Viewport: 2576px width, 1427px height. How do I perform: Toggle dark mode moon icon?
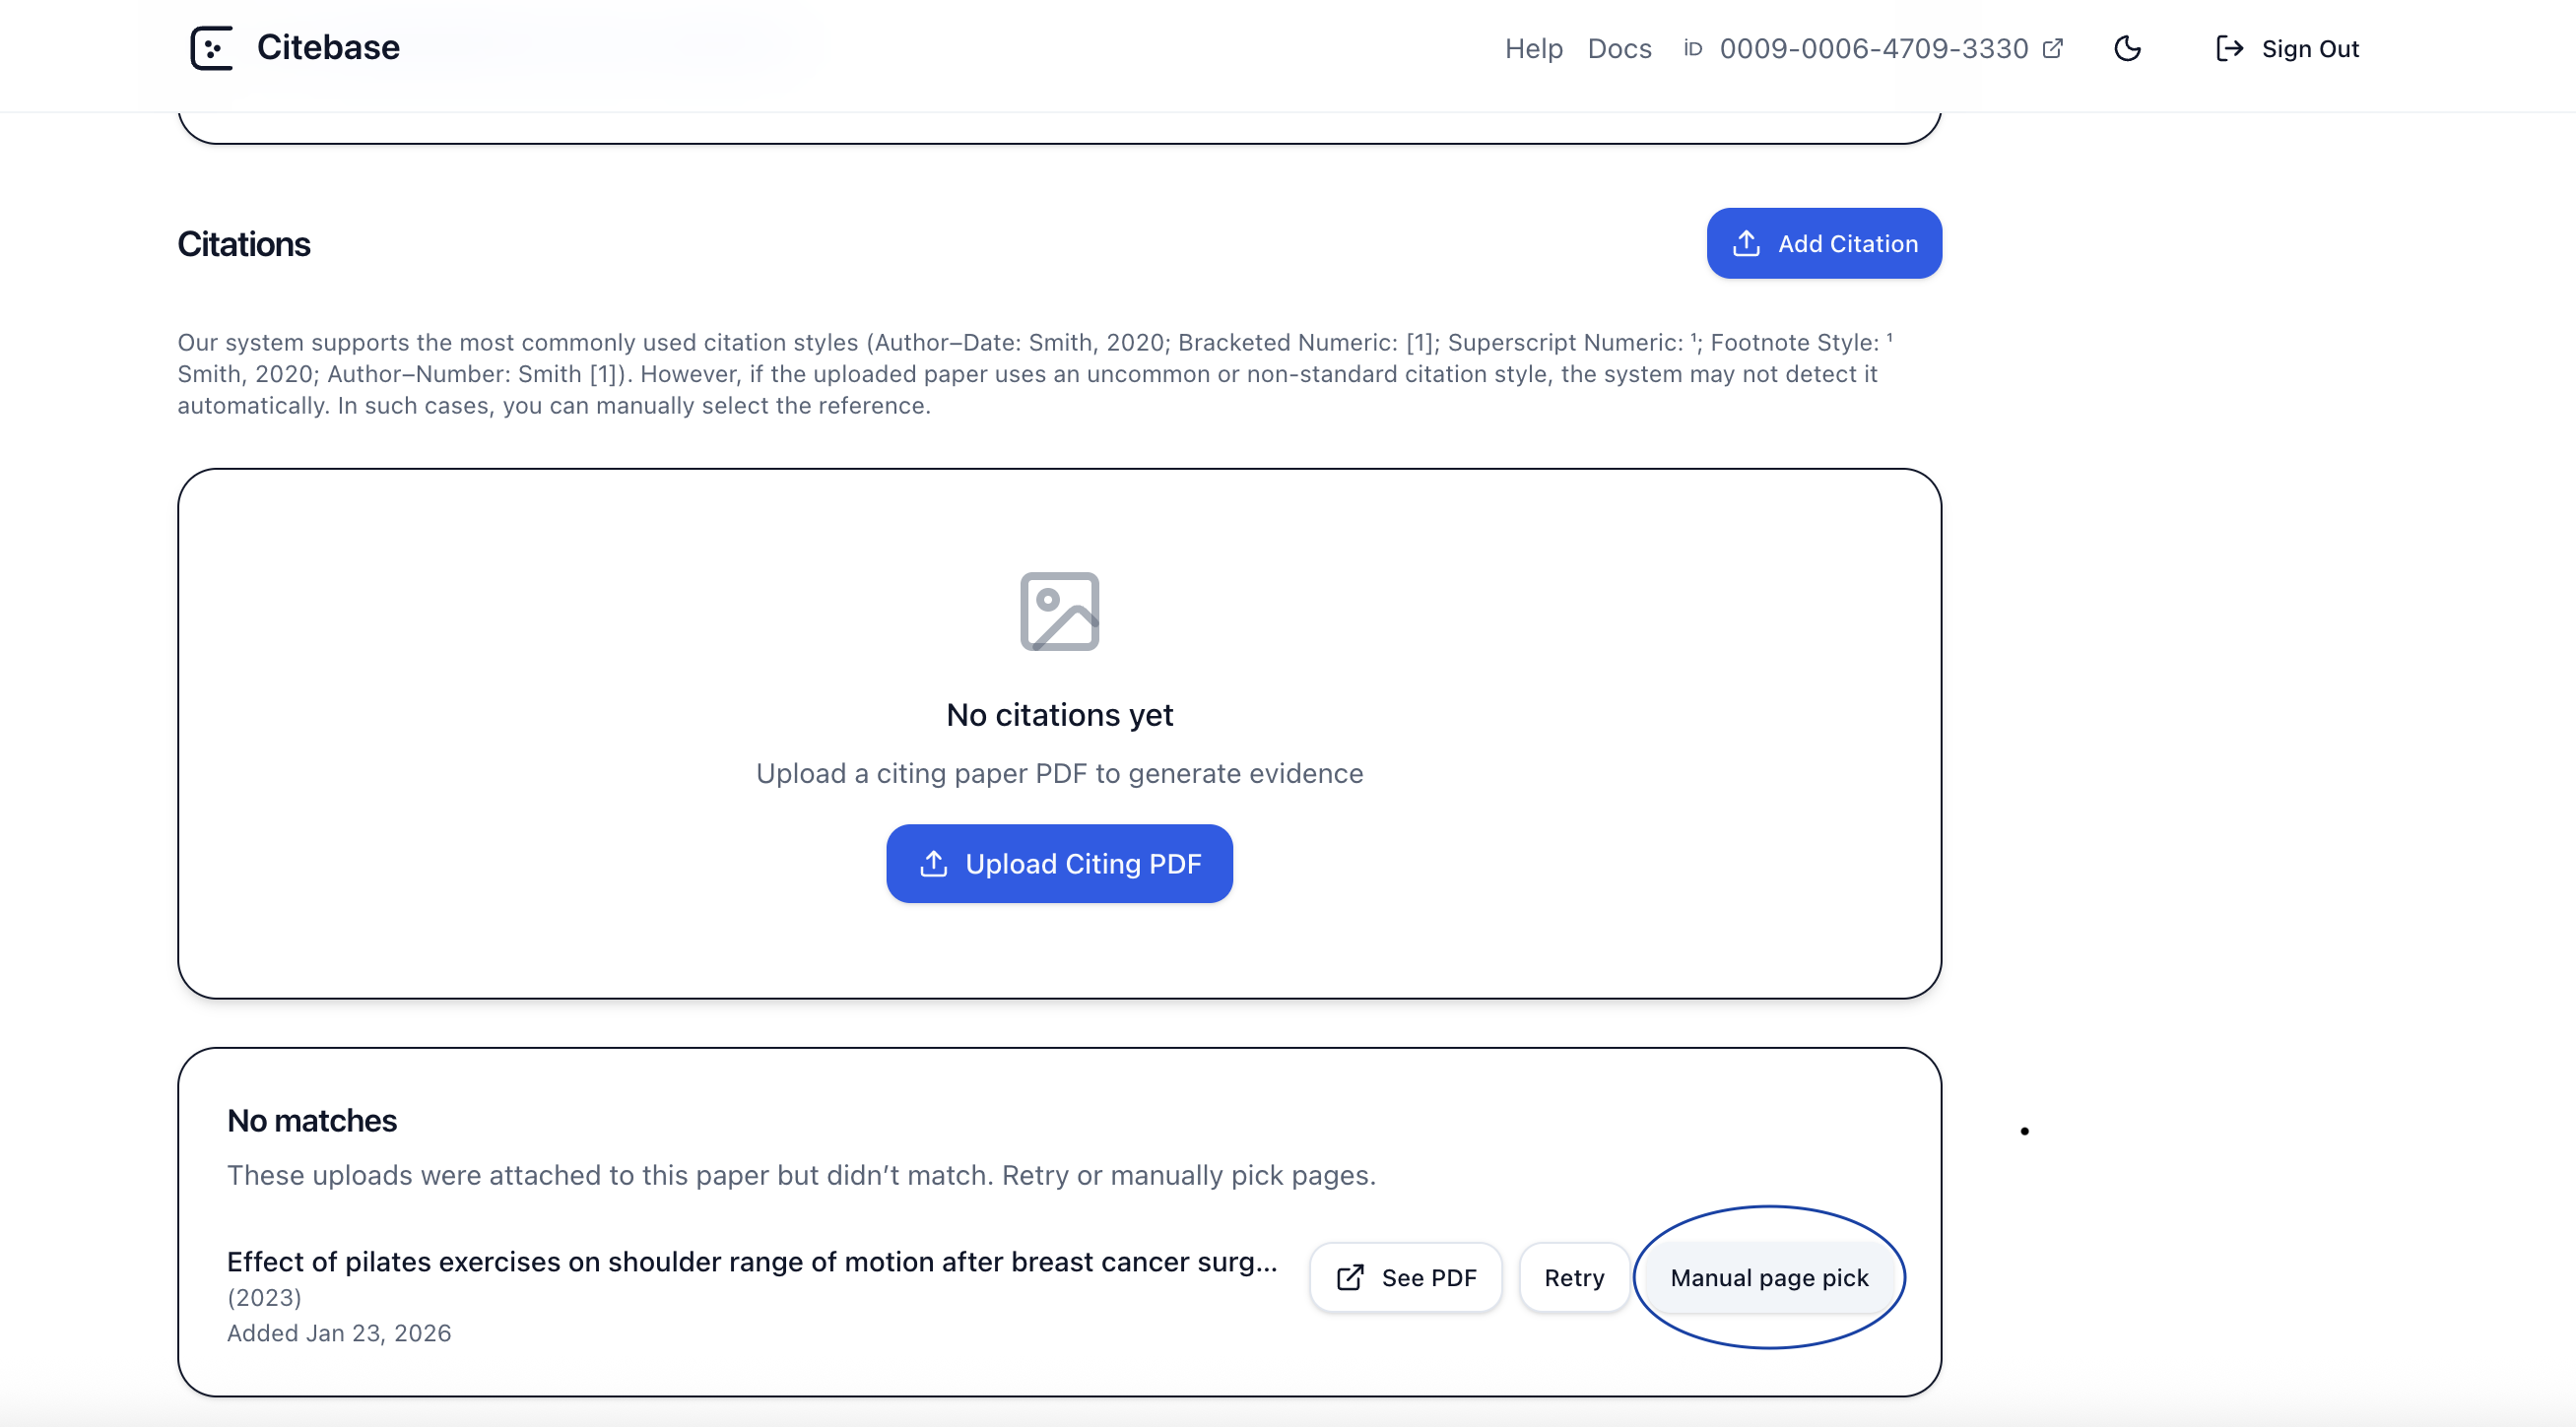2127,48
